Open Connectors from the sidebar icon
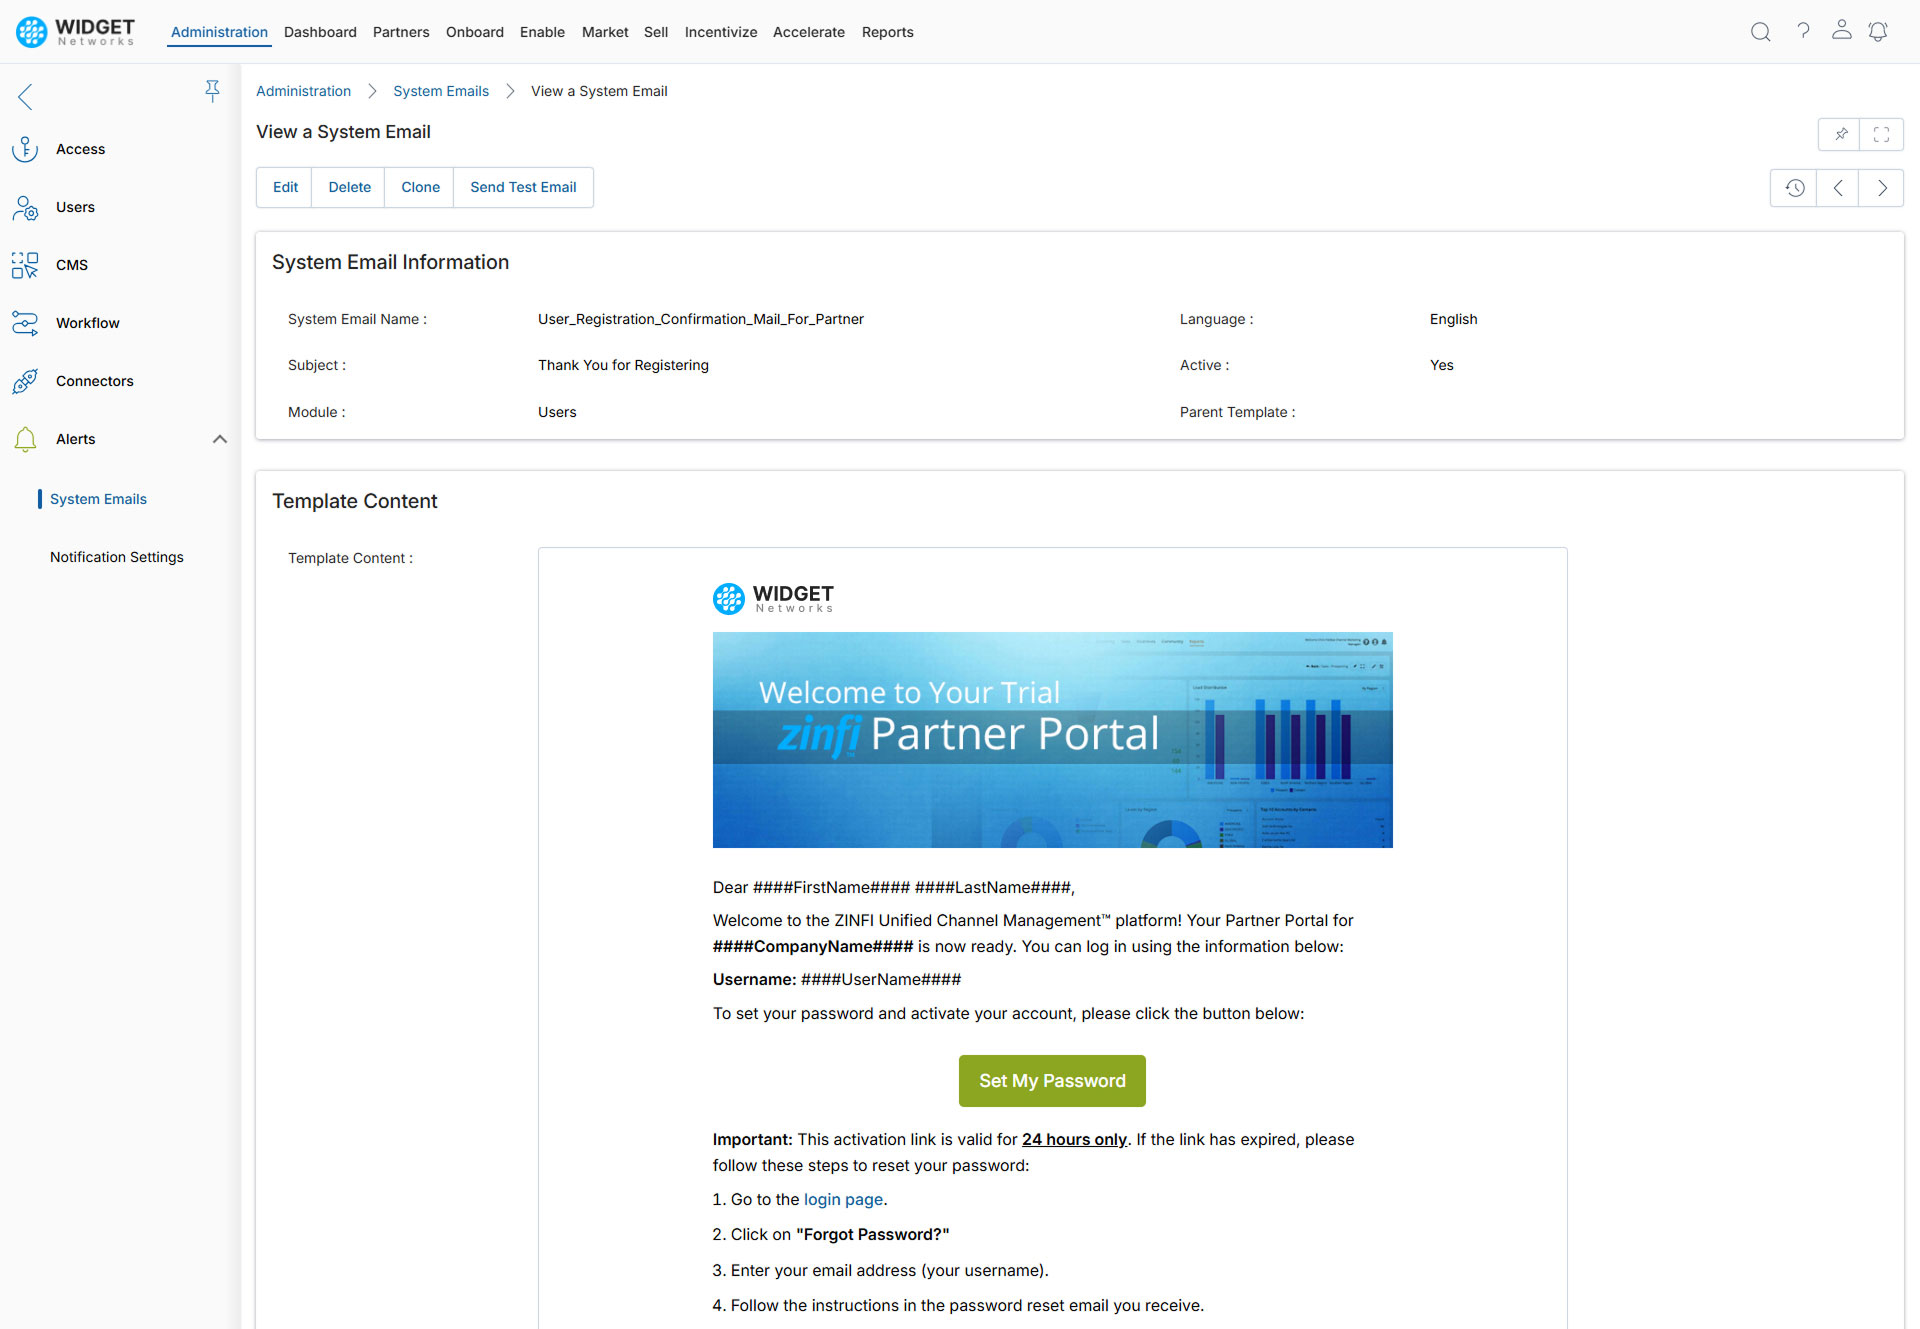 tap(25, 381)
